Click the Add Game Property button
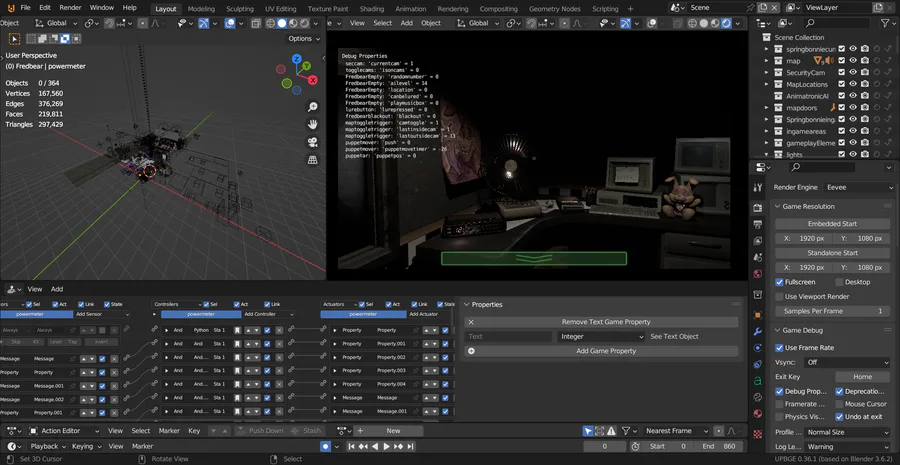The image size is (900, 465). click(606, 351)
